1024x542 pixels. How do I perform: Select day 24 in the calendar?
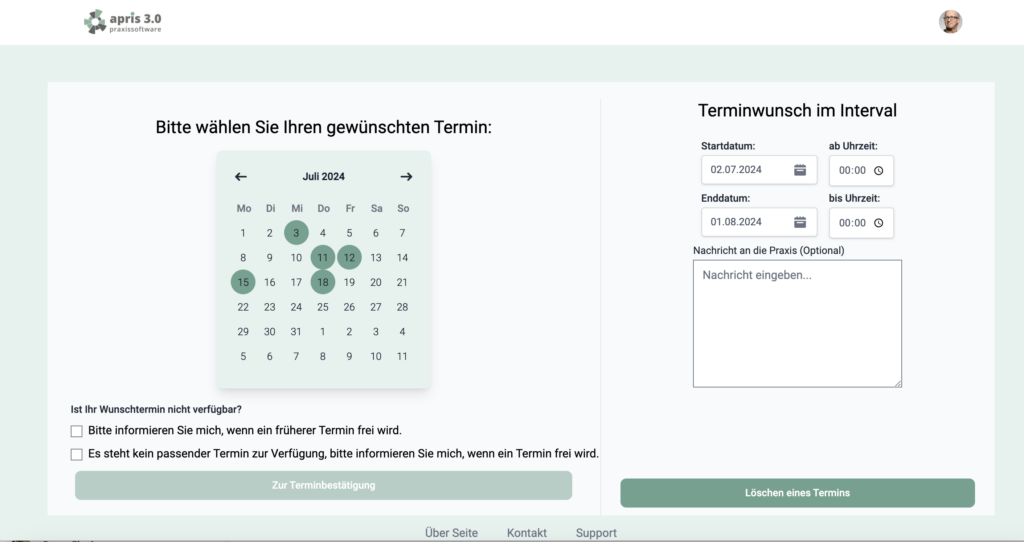coord(296,307)
